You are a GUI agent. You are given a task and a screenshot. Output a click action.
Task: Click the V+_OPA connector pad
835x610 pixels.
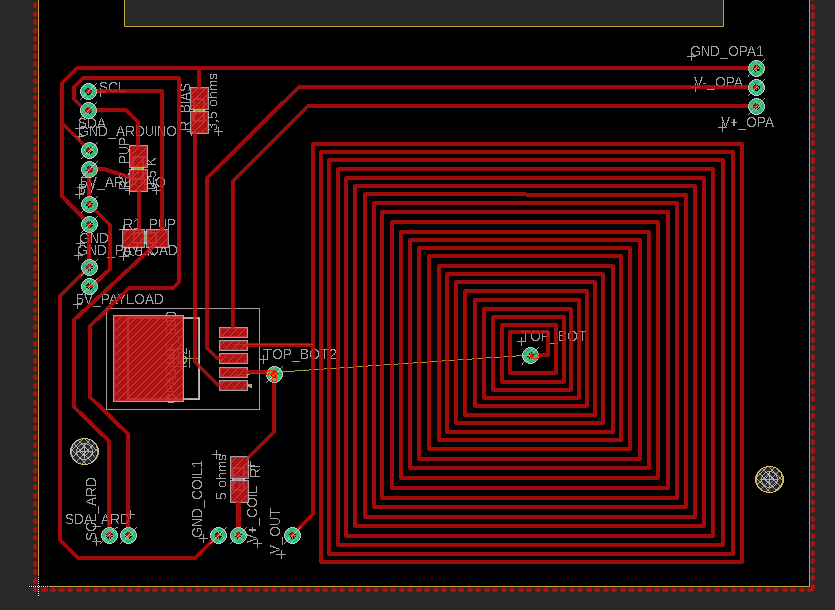(x=757, y=105)
